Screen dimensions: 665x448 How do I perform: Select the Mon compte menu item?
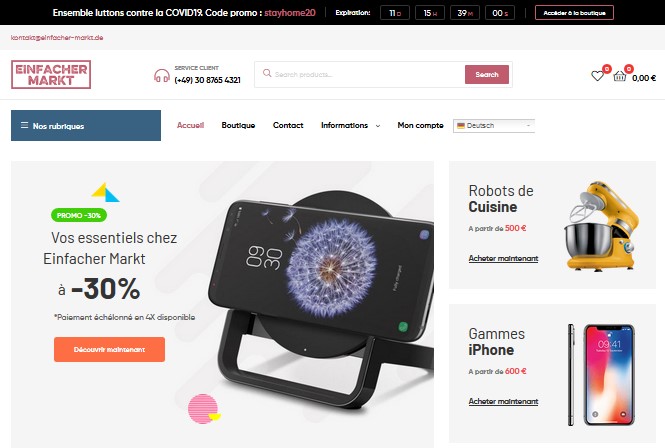coord(420,125)
